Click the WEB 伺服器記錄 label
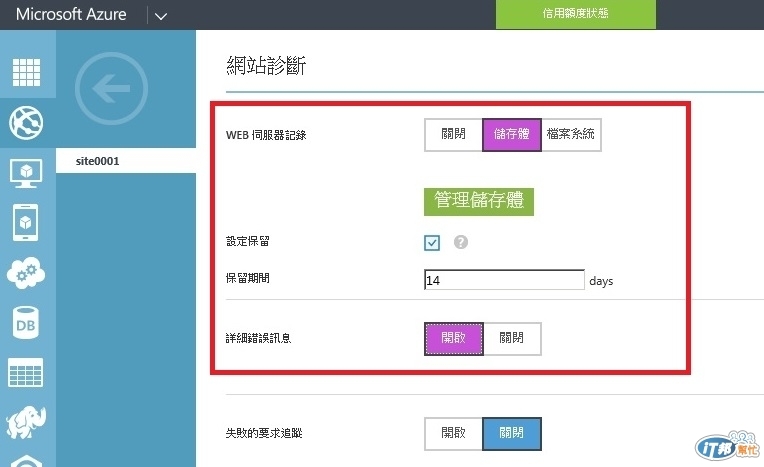Viewport: 764px width, 467px height. coord(266,135)
